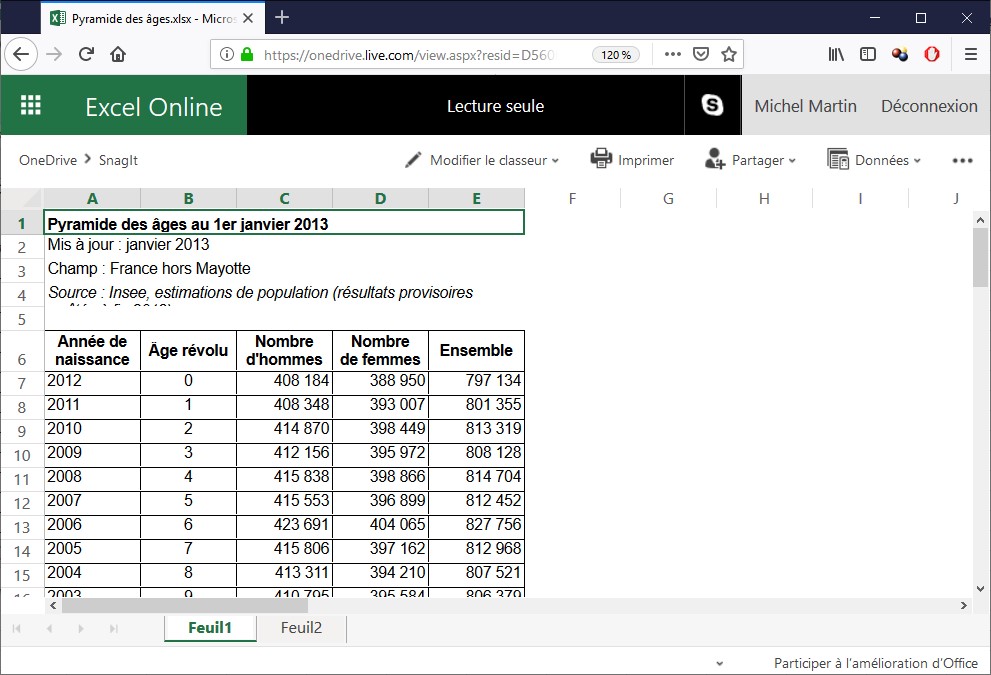Click the Skype icon in header
This screenshot has width=991, height=675.
pos(712,105)
